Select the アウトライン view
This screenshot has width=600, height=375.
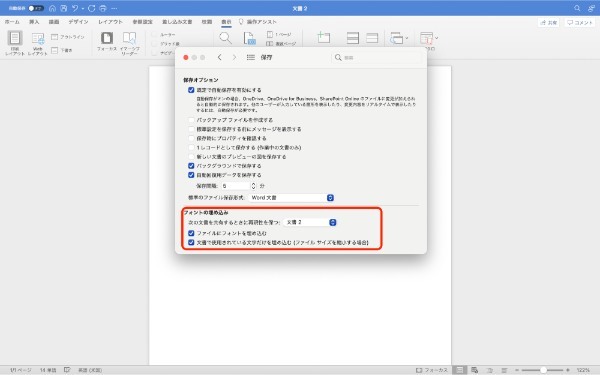68,37
